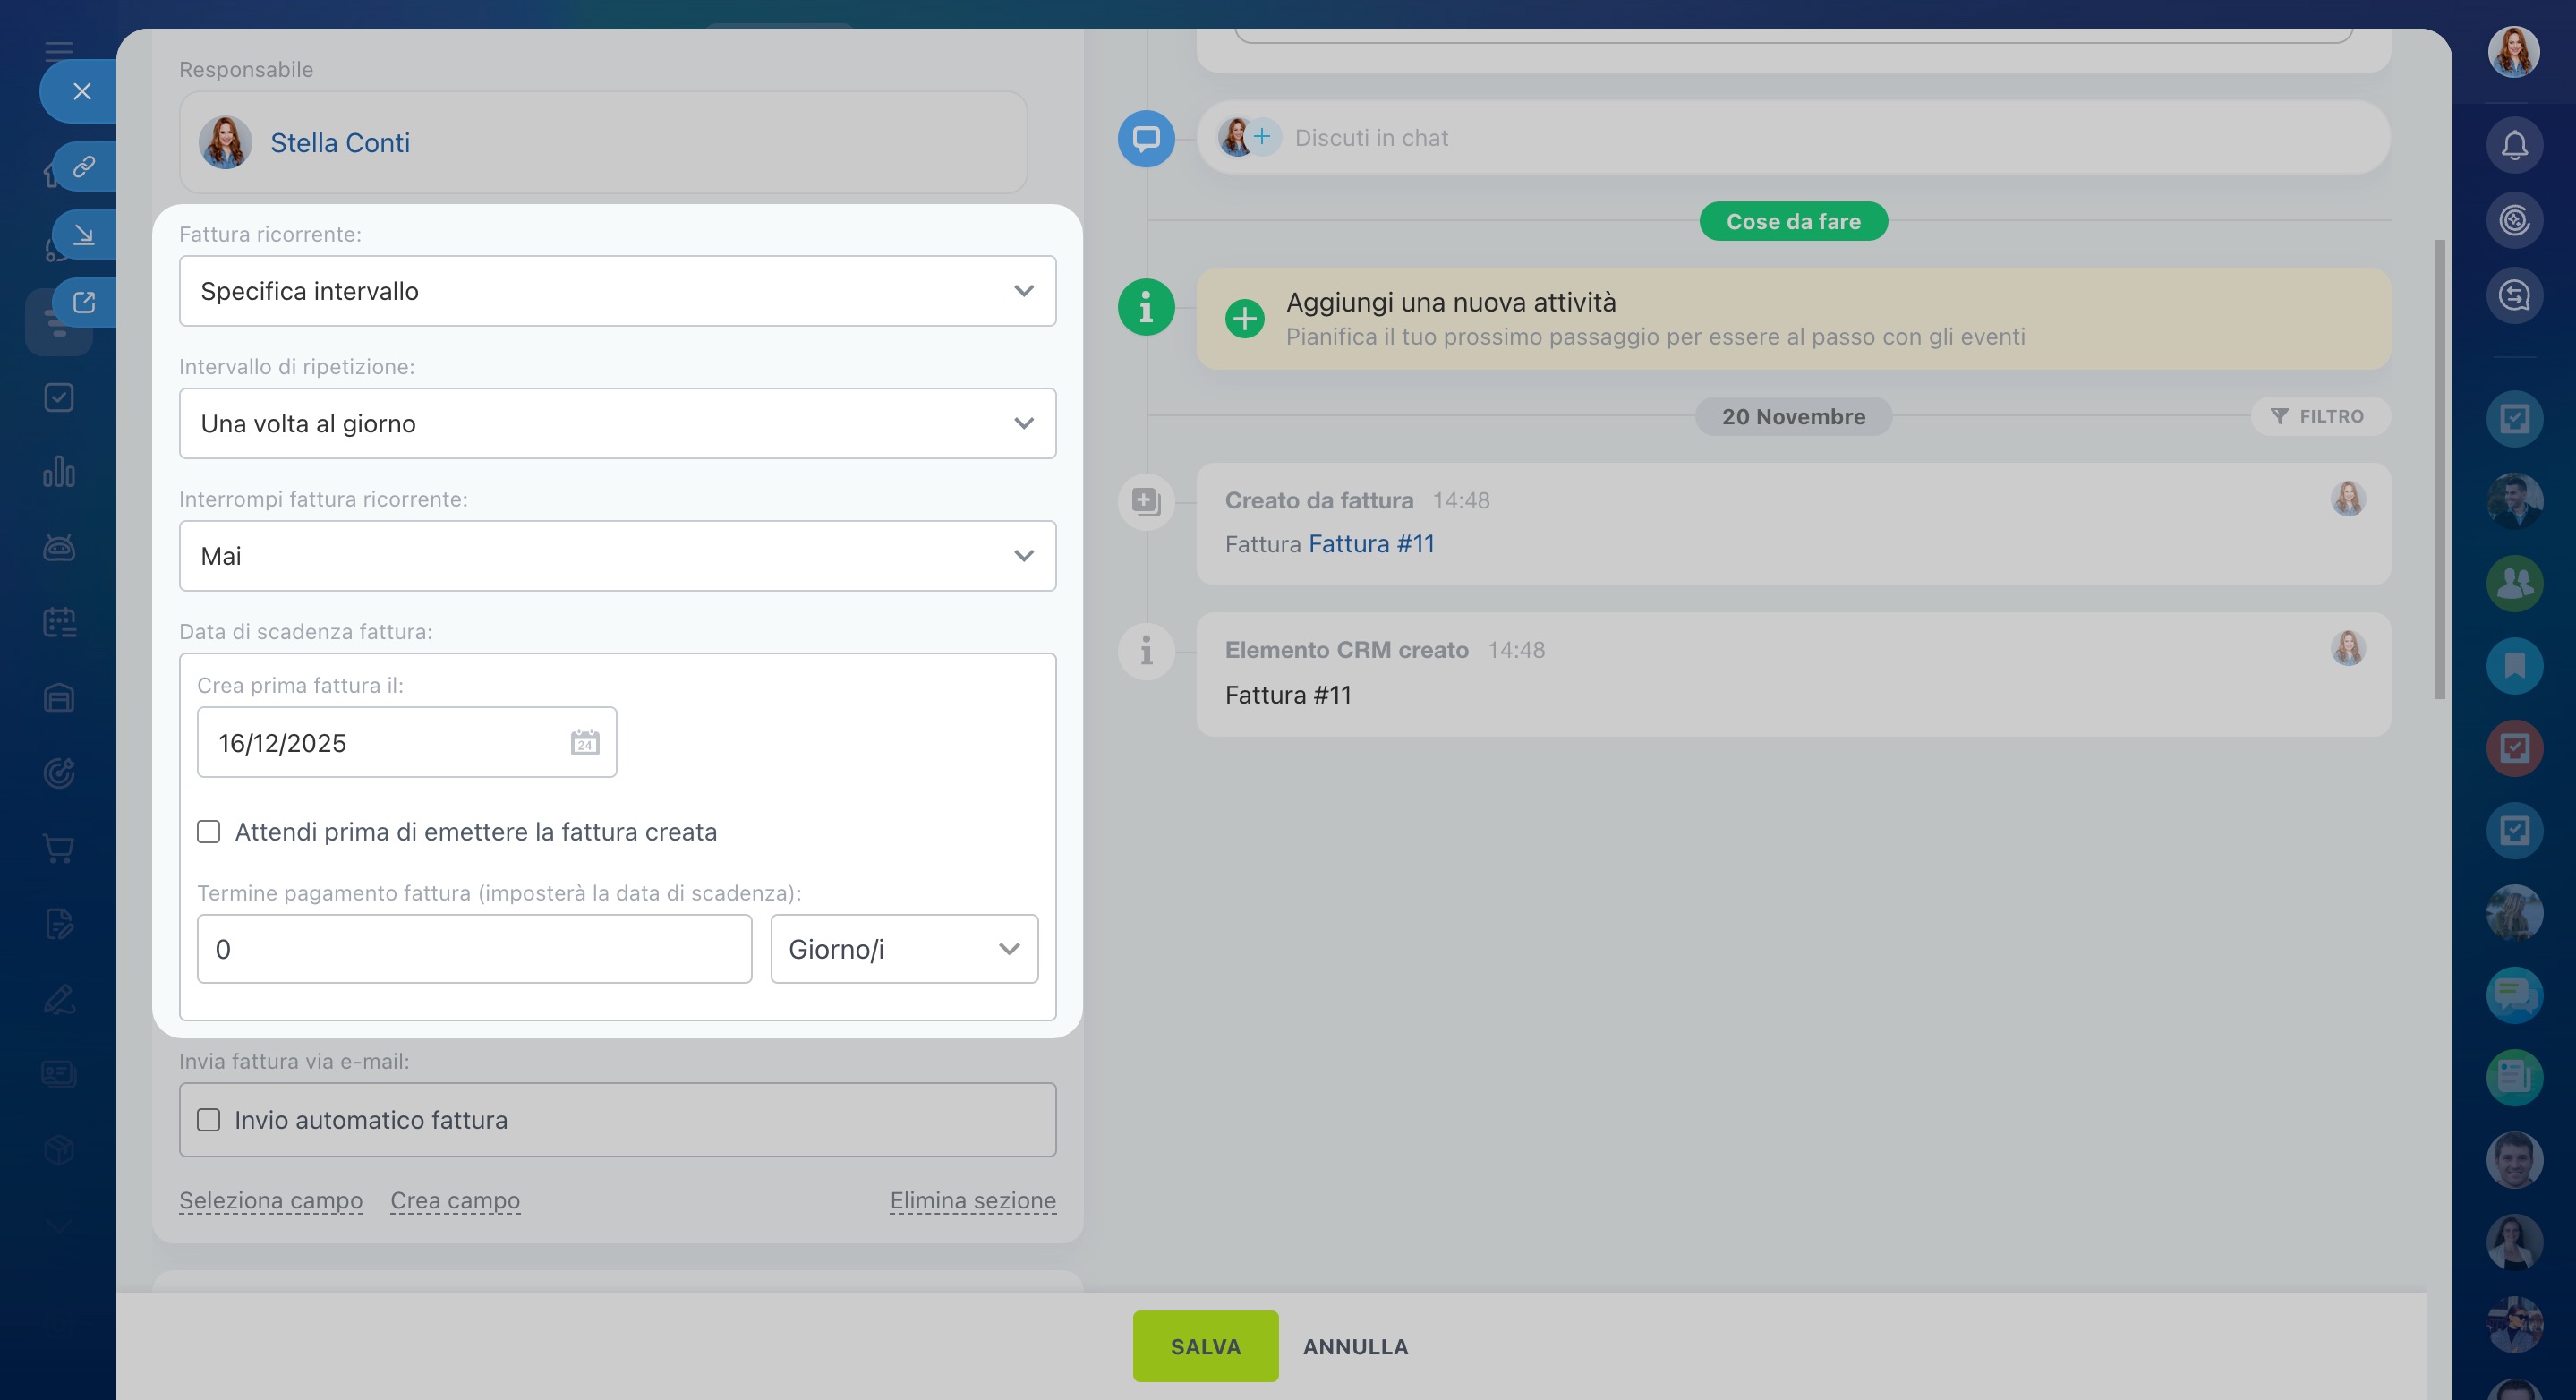Click the open in new window icon

84,302
